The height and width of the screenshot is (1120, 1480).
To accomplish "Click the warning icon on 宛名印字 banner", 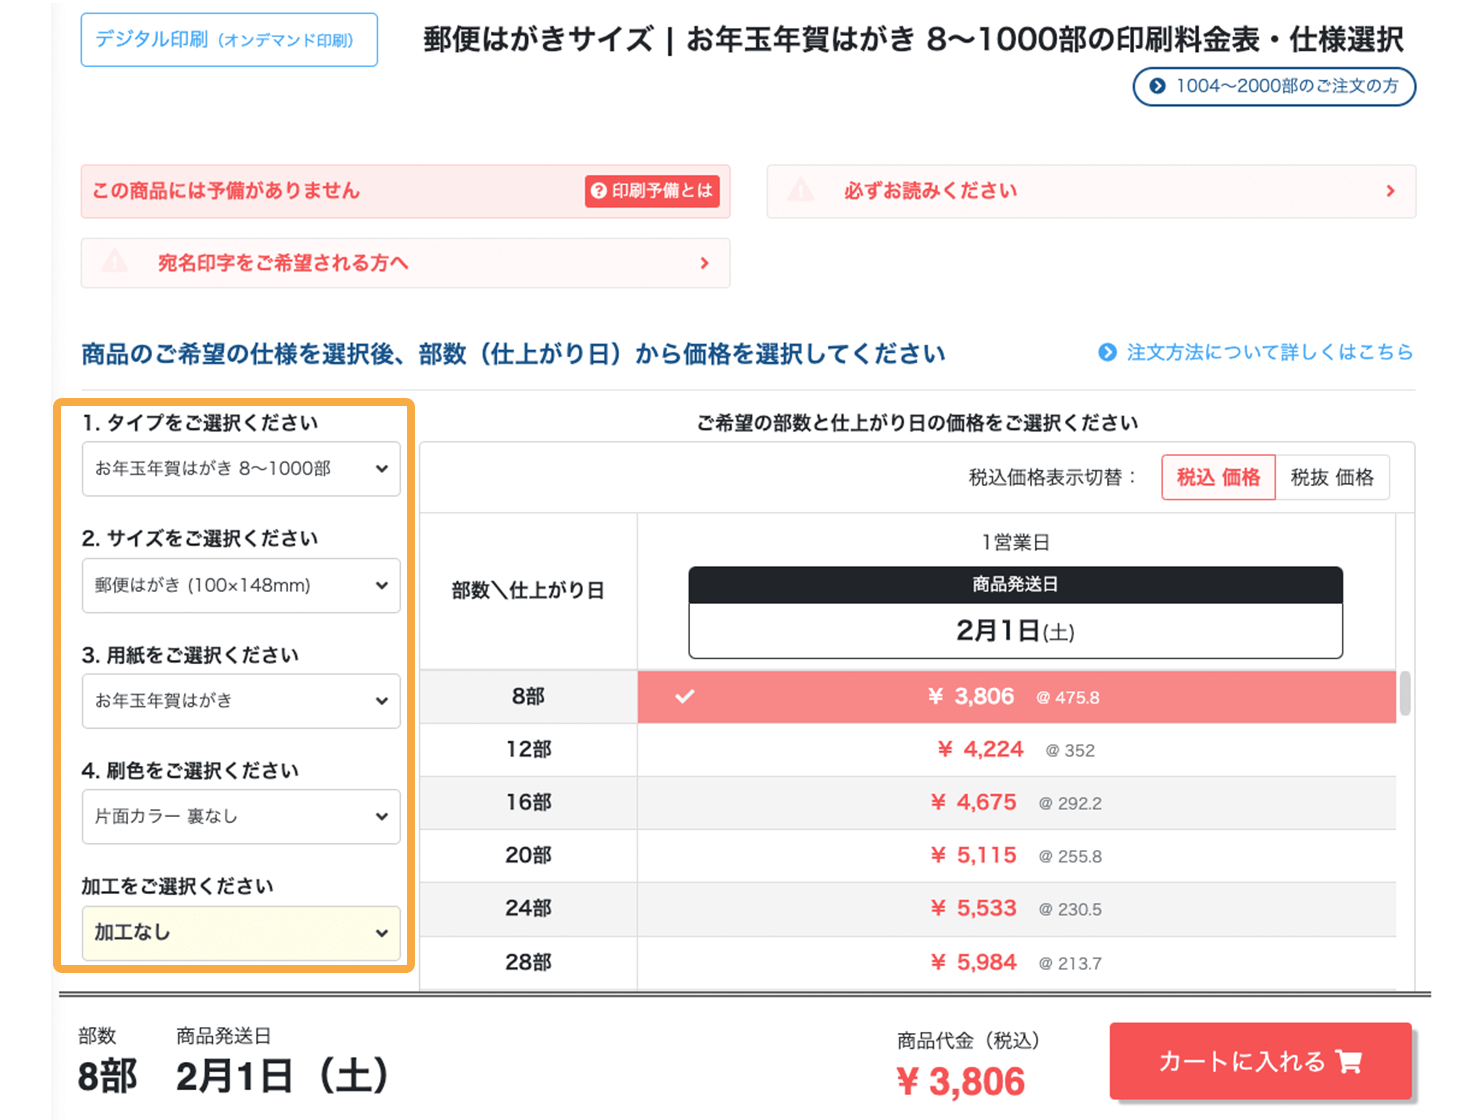I will tap(115, 262).
